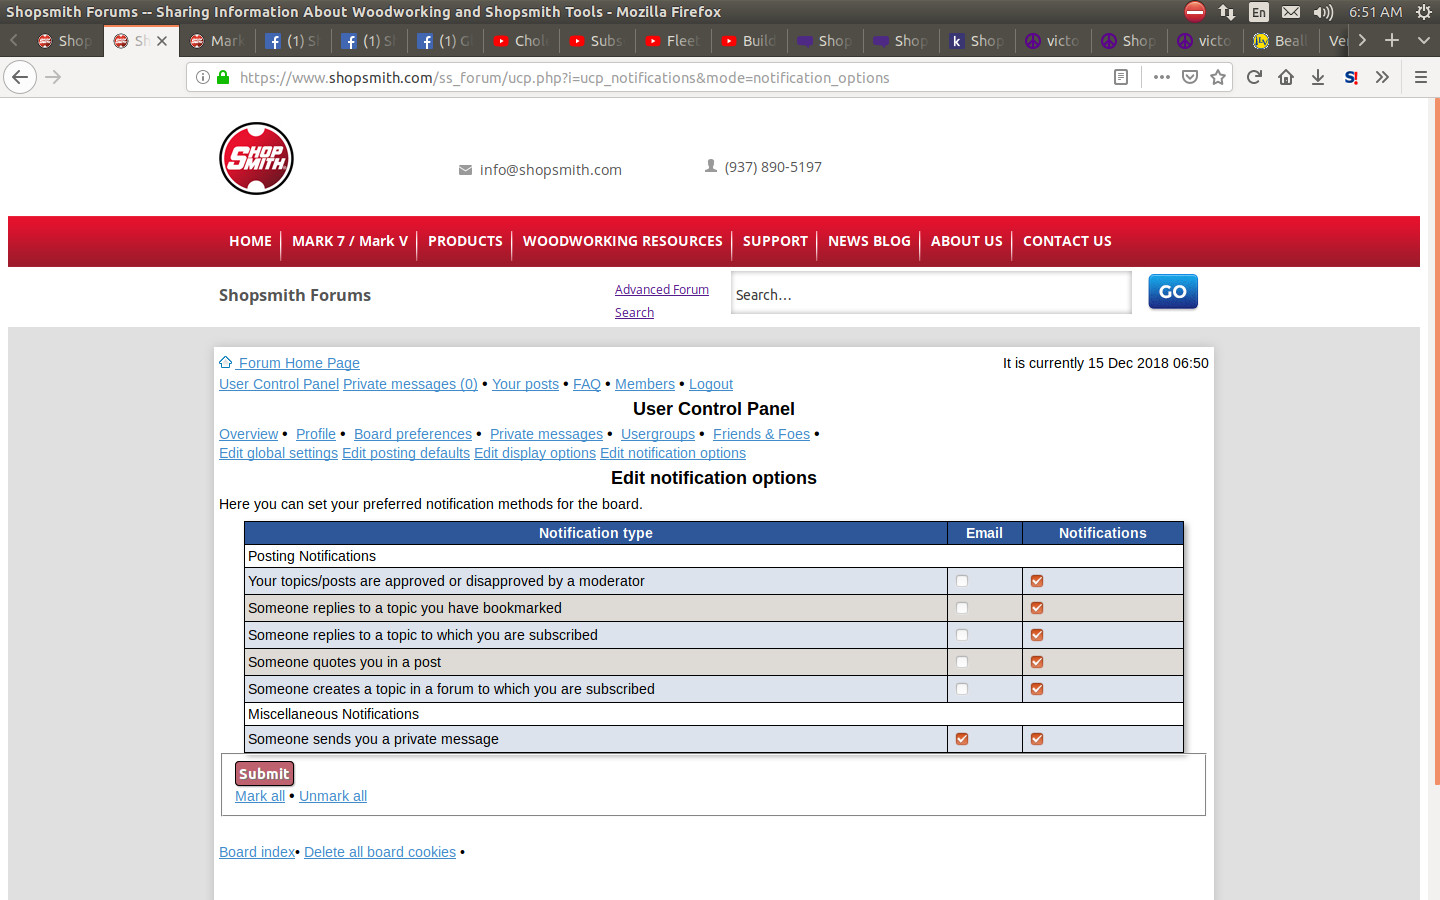Open the sound volume indicator
The height and width of the screenshot is (900, 1440).
tap(1323, 12)
